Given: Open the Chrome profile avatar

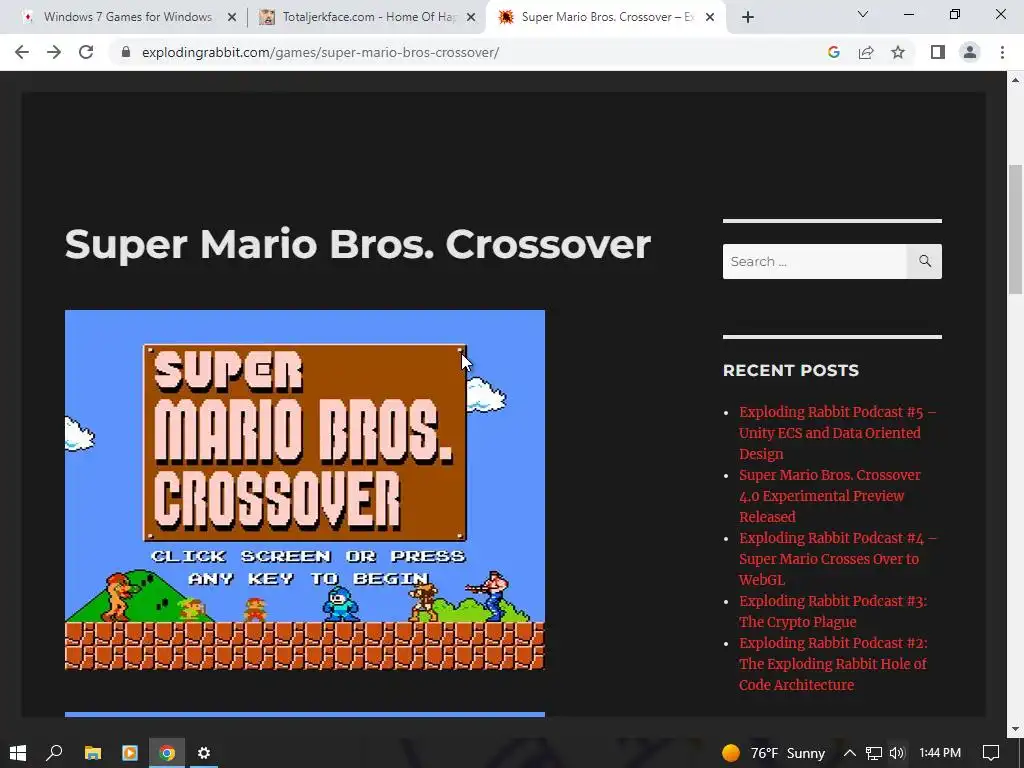Looking at the screenshot, I should tap(970, 52).
